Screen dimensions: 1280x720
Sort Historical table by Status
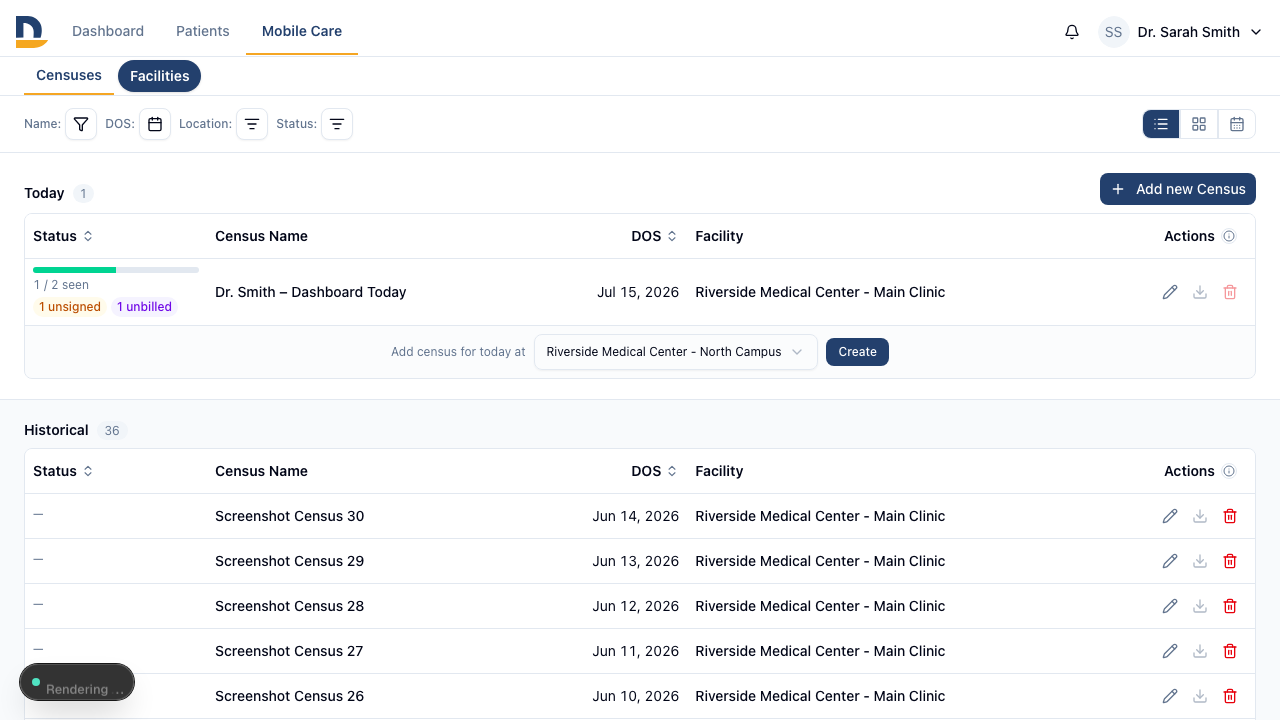click(63, 471)
